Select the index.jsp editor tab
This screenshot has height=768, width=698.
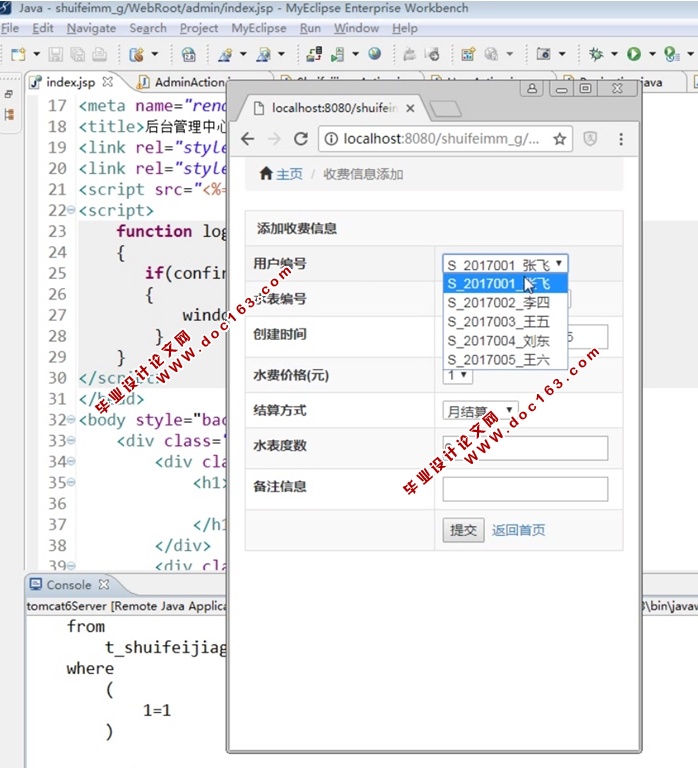(71, 82)
